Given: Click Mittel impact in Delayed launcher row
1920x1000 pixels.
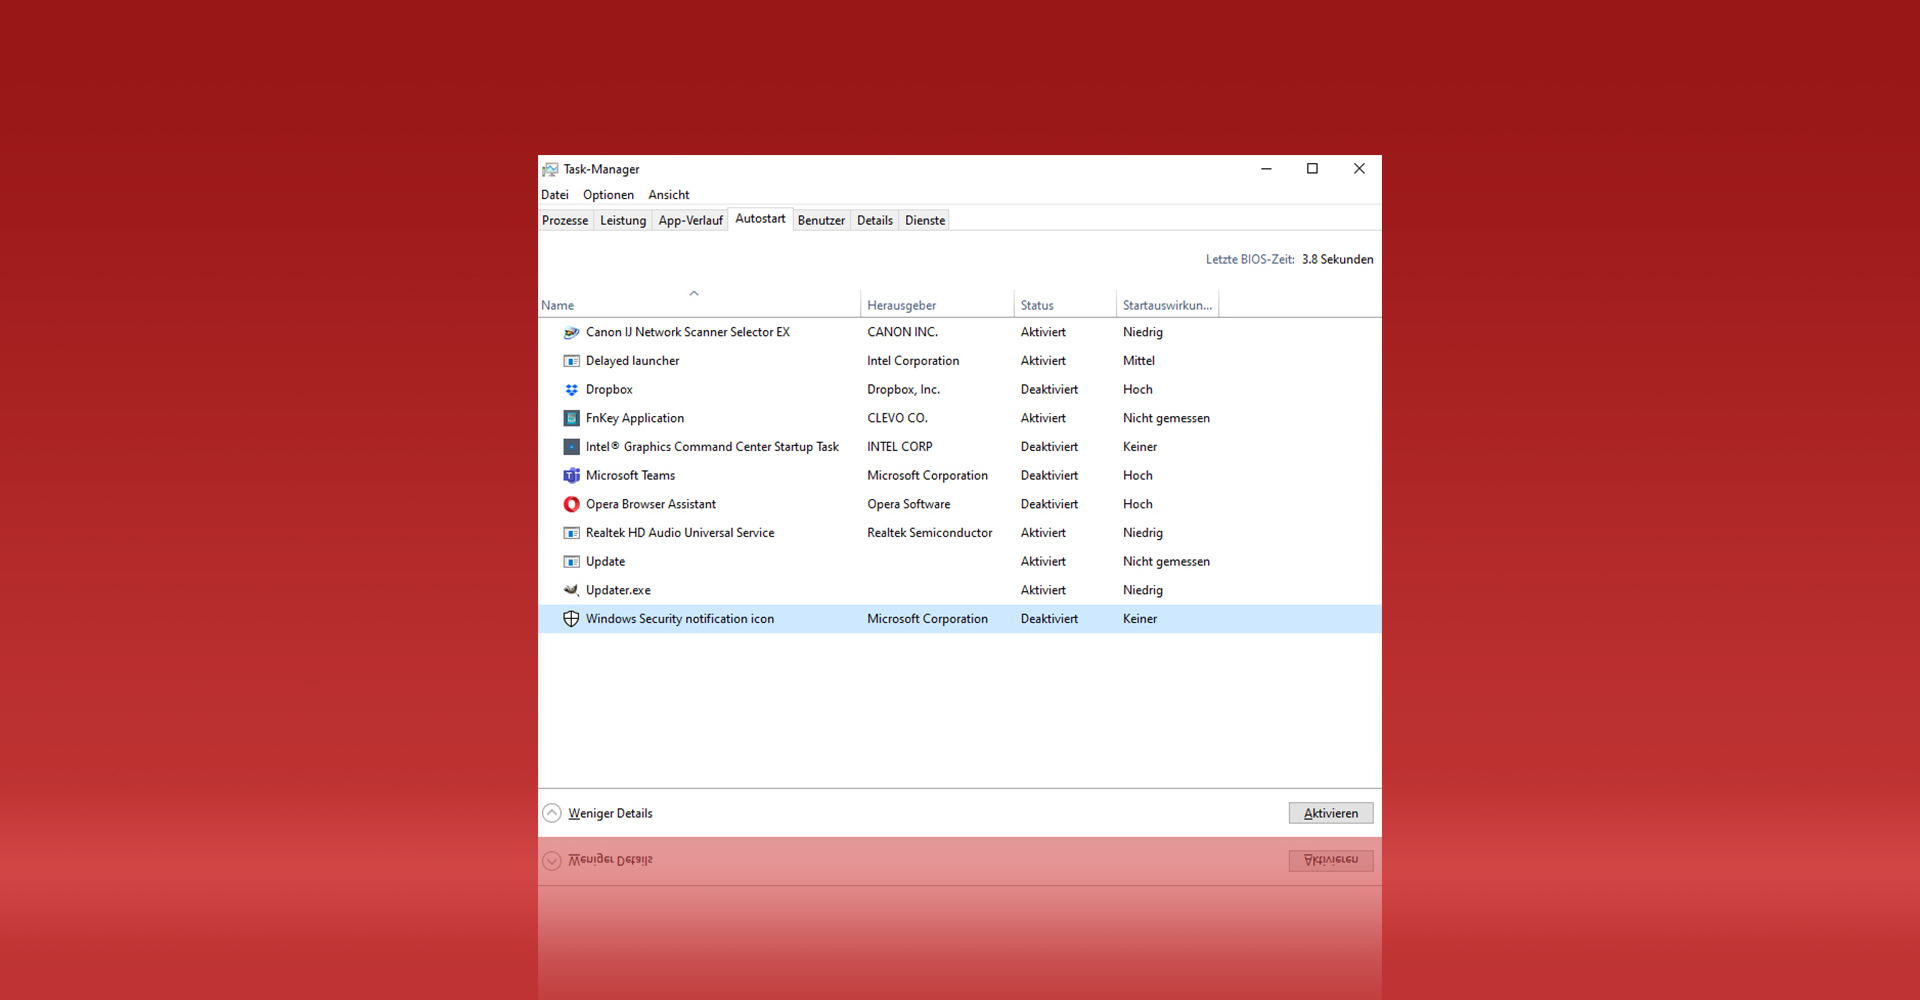Looking at the screenshot, I should [x=1139, y=361].
